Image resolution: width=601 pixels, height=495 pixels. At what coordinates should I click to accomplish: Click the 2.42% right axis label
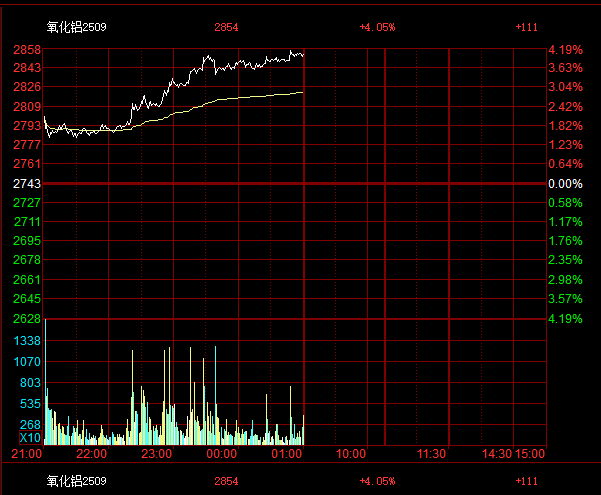[565, 107]
